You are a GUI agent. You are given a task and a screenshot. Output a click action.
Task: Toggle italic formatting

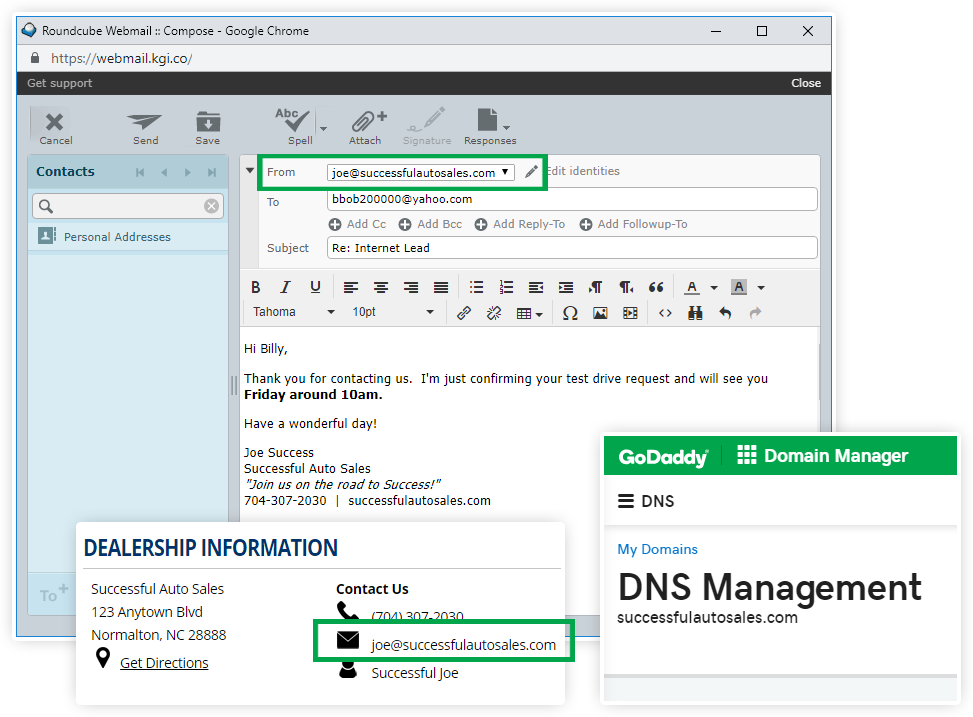[285, 287]
